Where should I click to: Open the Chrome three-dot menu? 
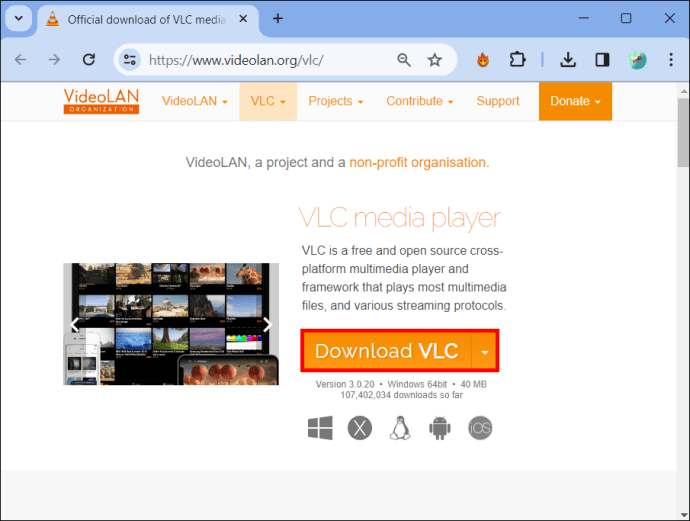click(x=671, y=59)
